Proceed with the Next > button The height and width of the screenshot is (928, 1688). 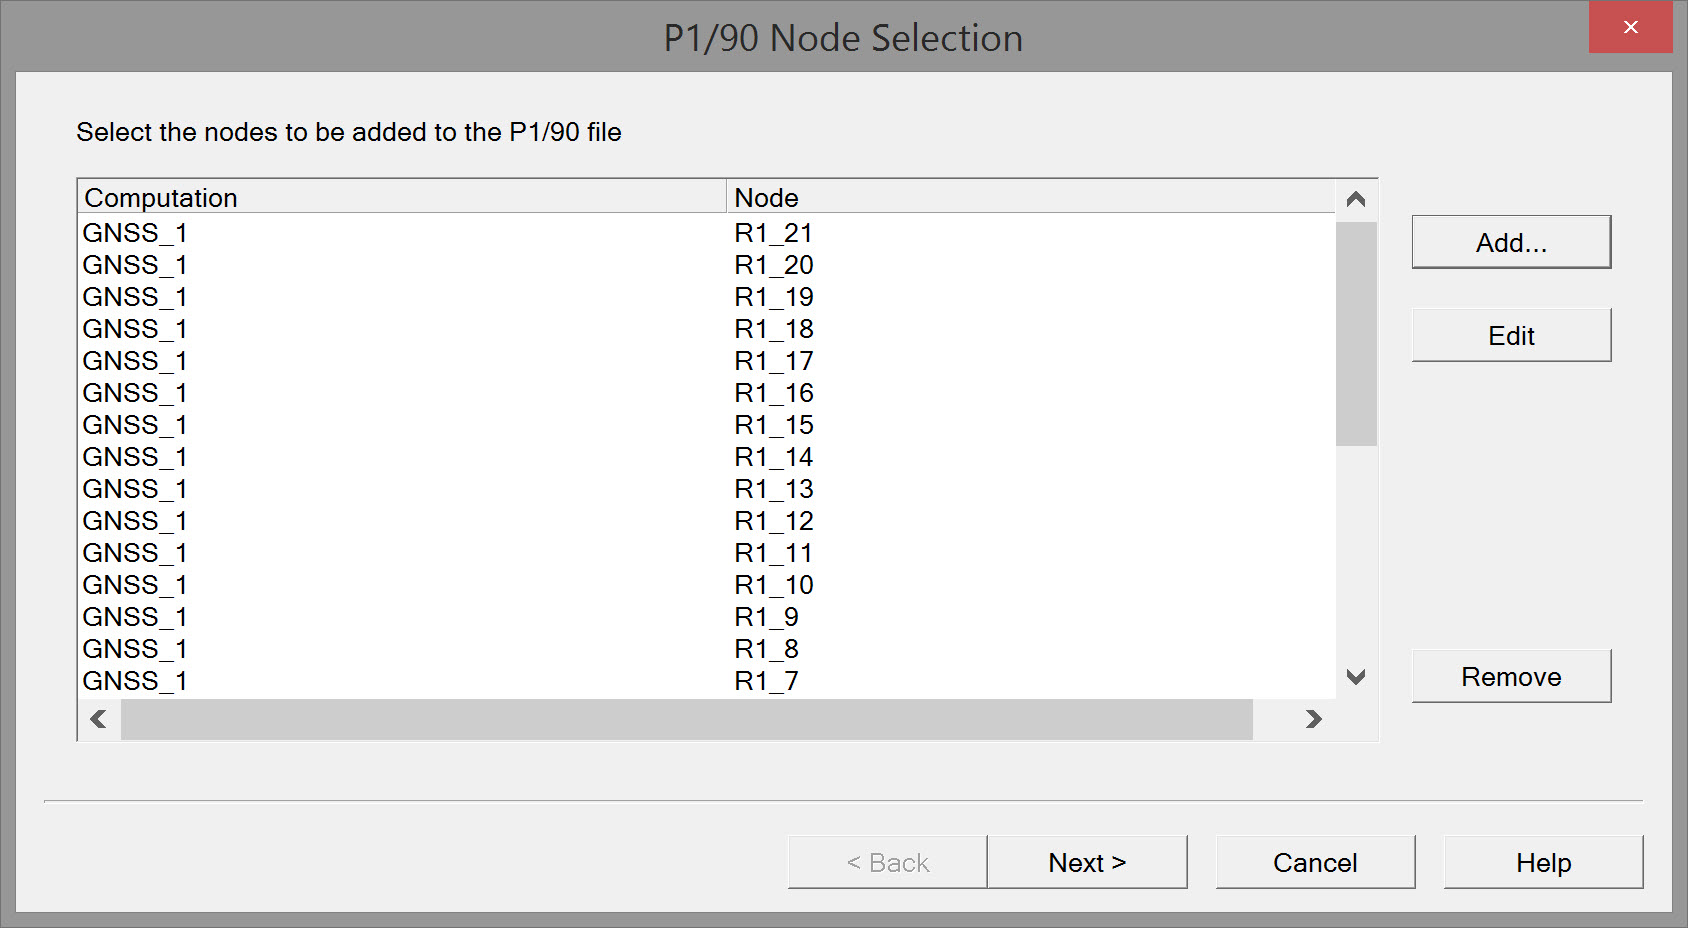pyautogui.click(x=1087, y=862)
